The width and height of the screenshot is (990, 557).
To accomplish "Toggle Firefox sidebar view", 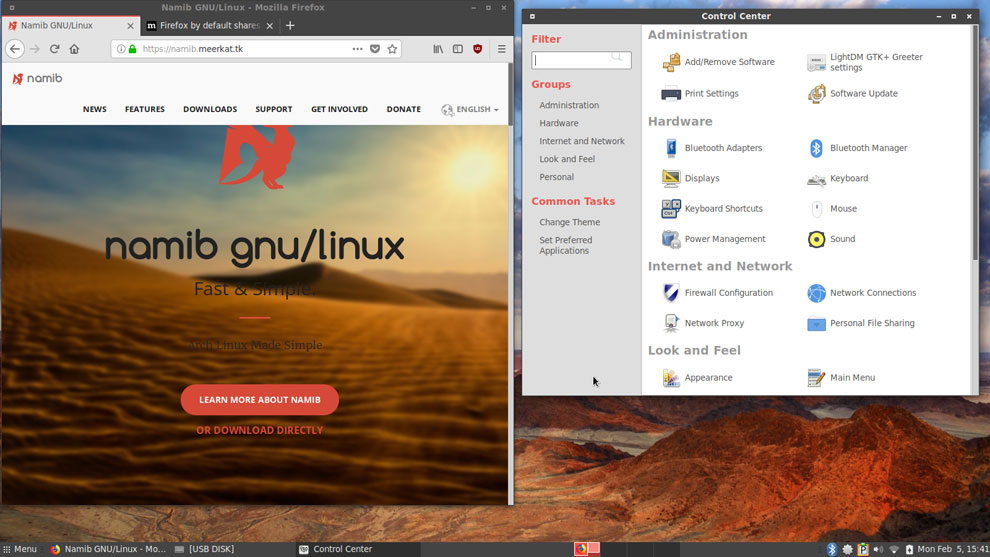I will [x=458, y=49].
